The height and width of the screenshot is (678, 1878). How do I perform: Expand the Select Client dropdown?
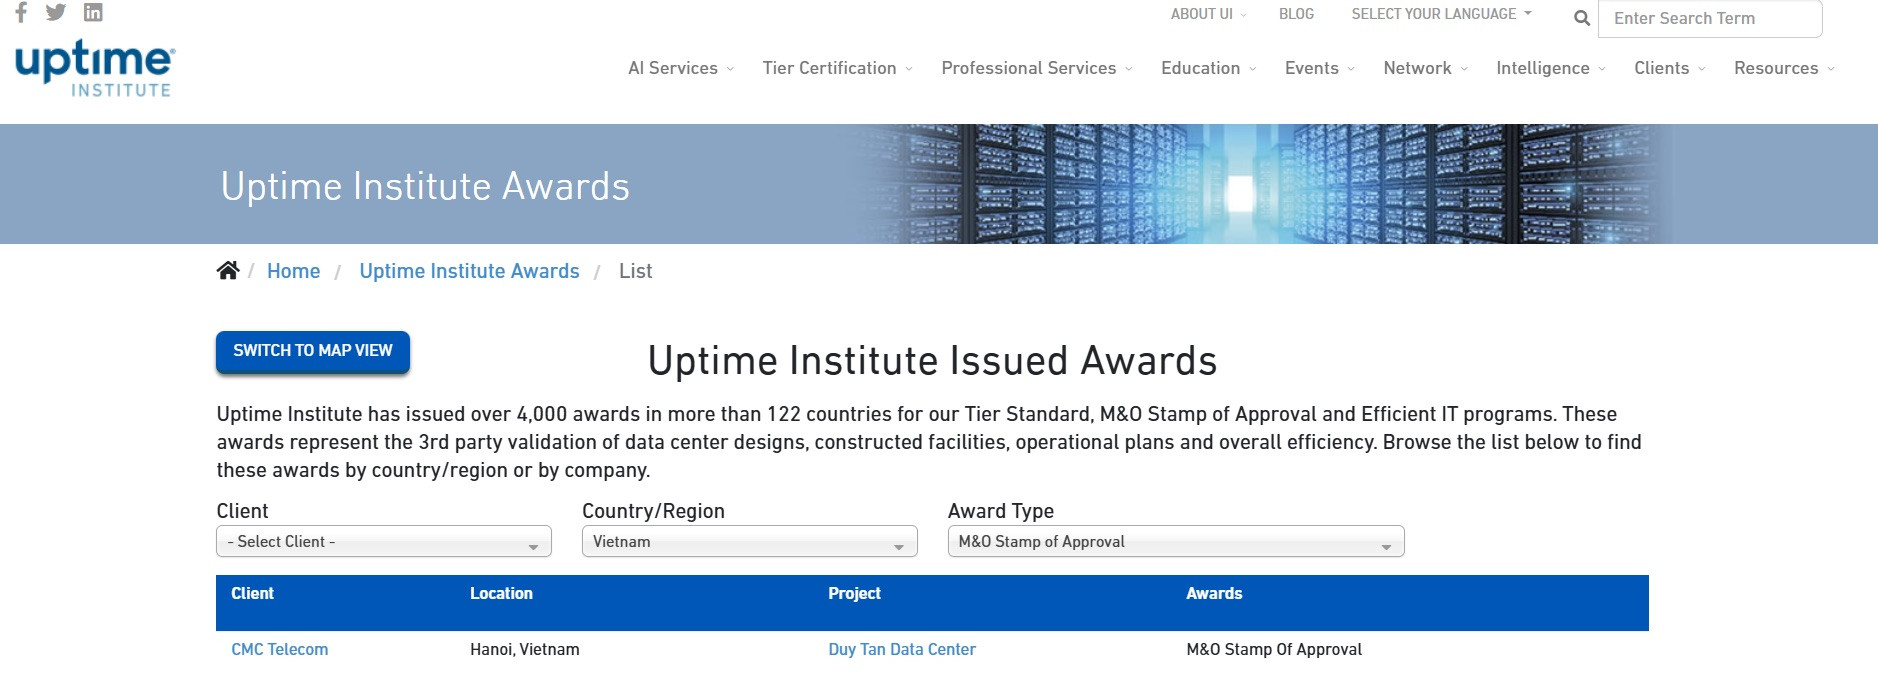[x=383, y=542]
